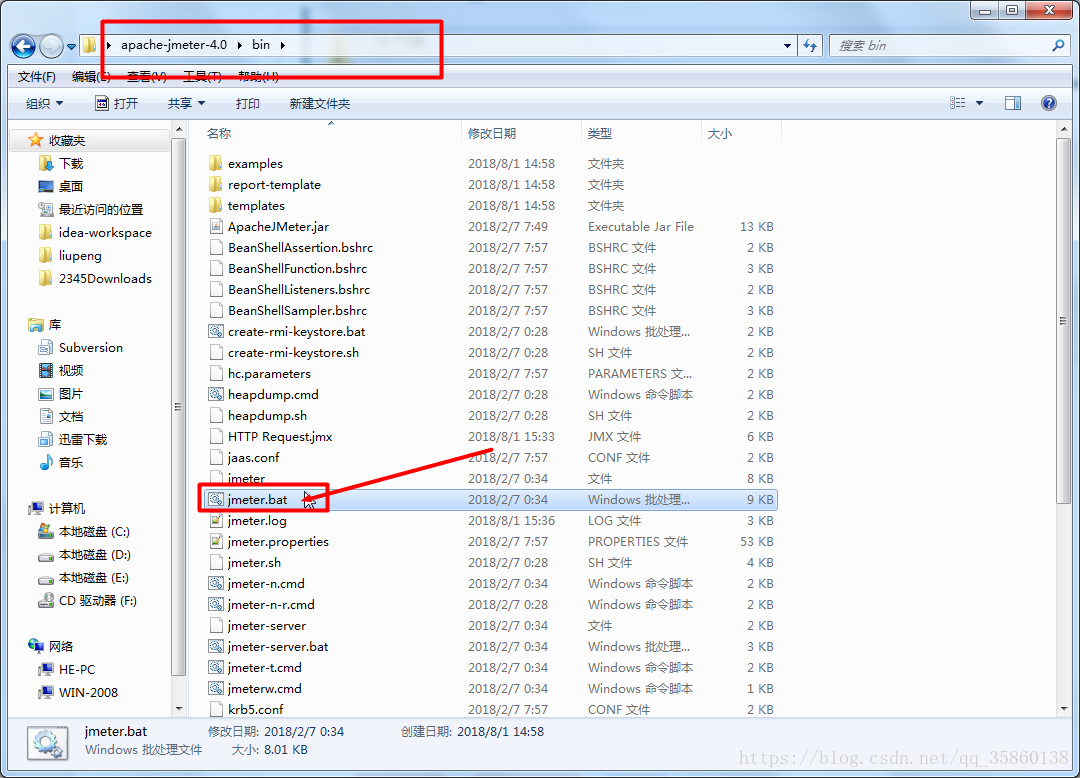This screenshot has height=778, width=1080.
Task: Open HE-PC network computer
Action: [76, 669]
